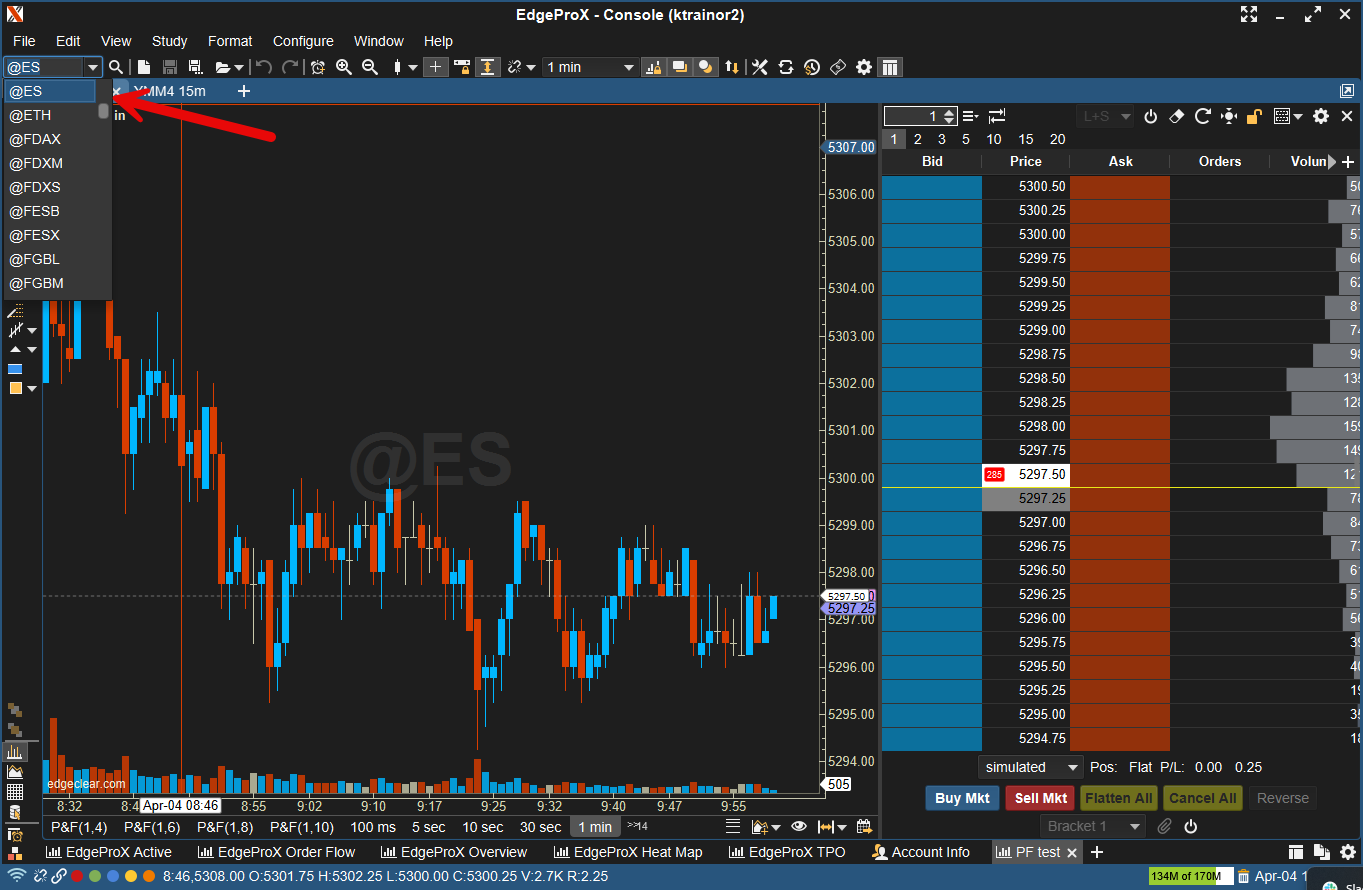
Task: Click the eraser icon in DOM panel
Action: point(1177,116)
